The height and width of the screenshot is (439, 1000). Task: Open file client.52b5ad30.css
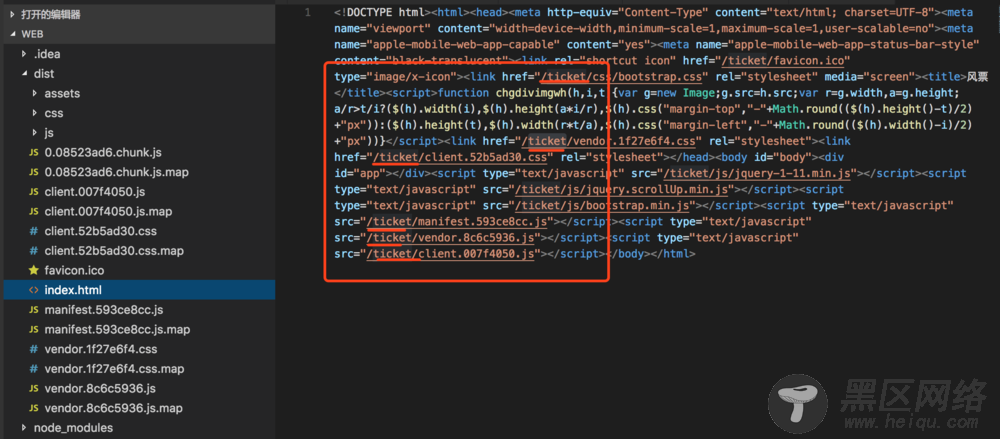101,231
